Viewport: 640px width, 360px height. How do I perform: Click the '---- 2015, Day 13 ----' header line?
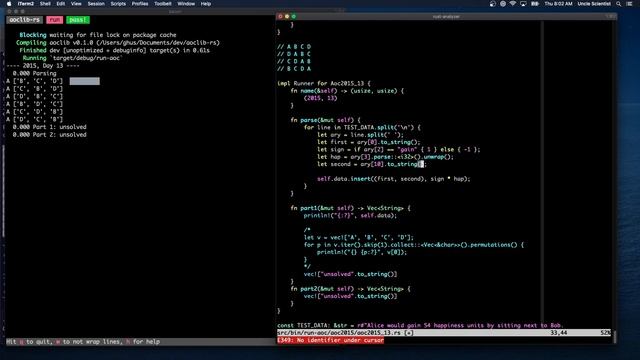point(43,66)
